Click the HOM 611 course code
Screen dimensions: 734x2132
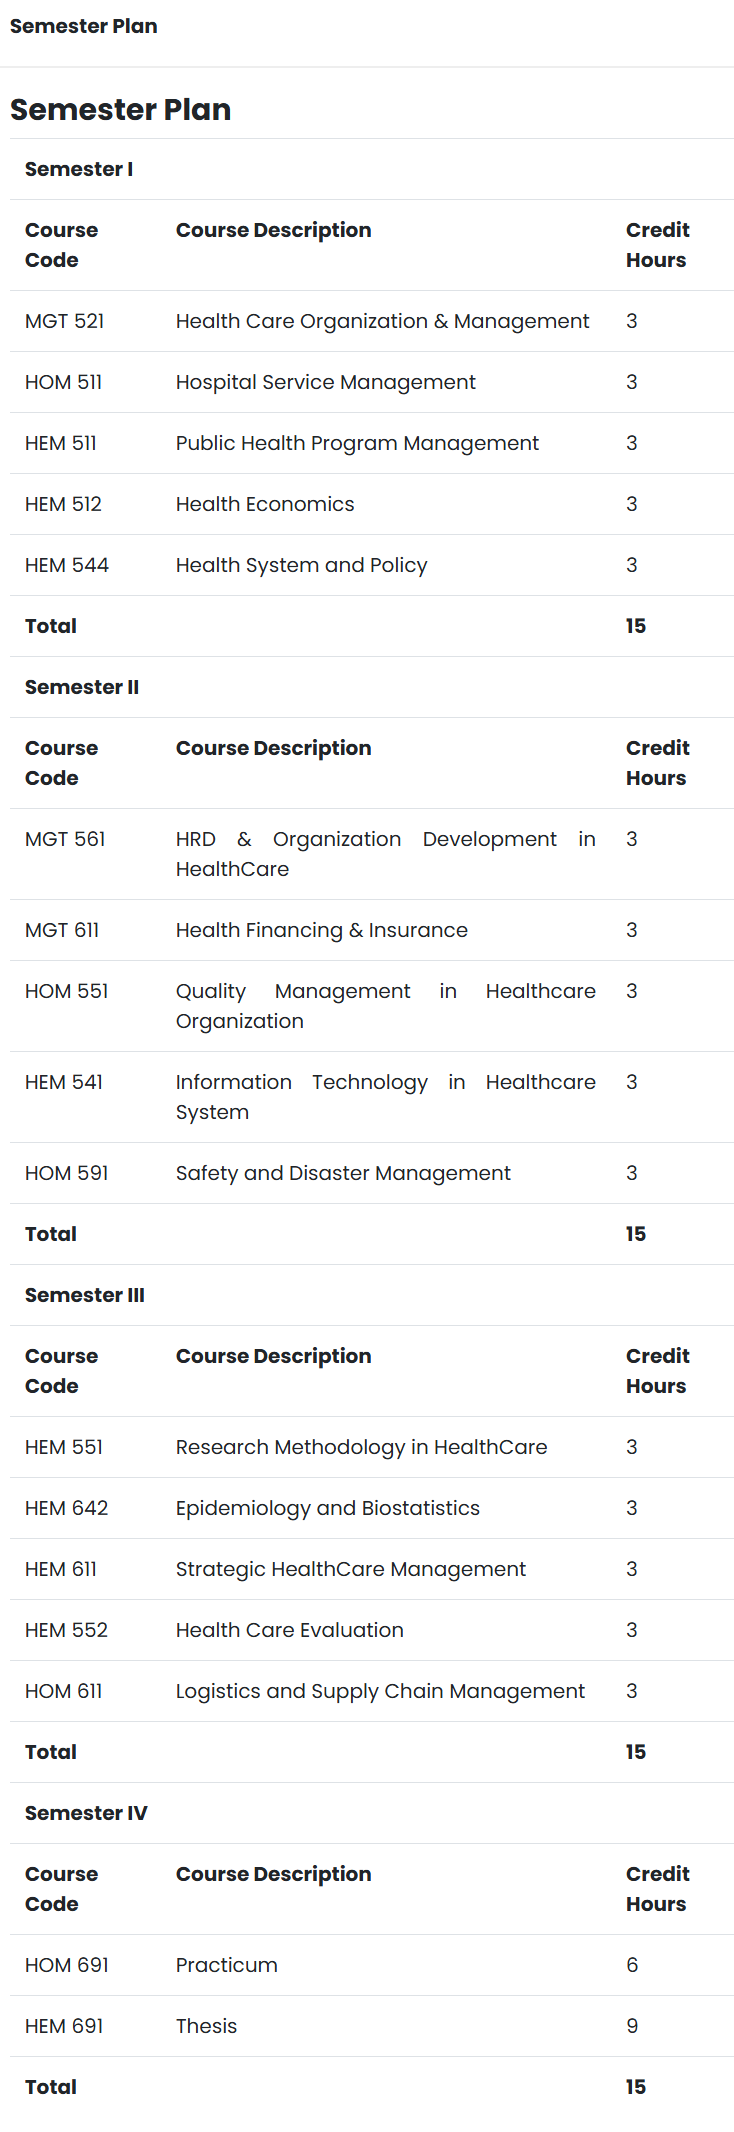[x=64, y=1691]
